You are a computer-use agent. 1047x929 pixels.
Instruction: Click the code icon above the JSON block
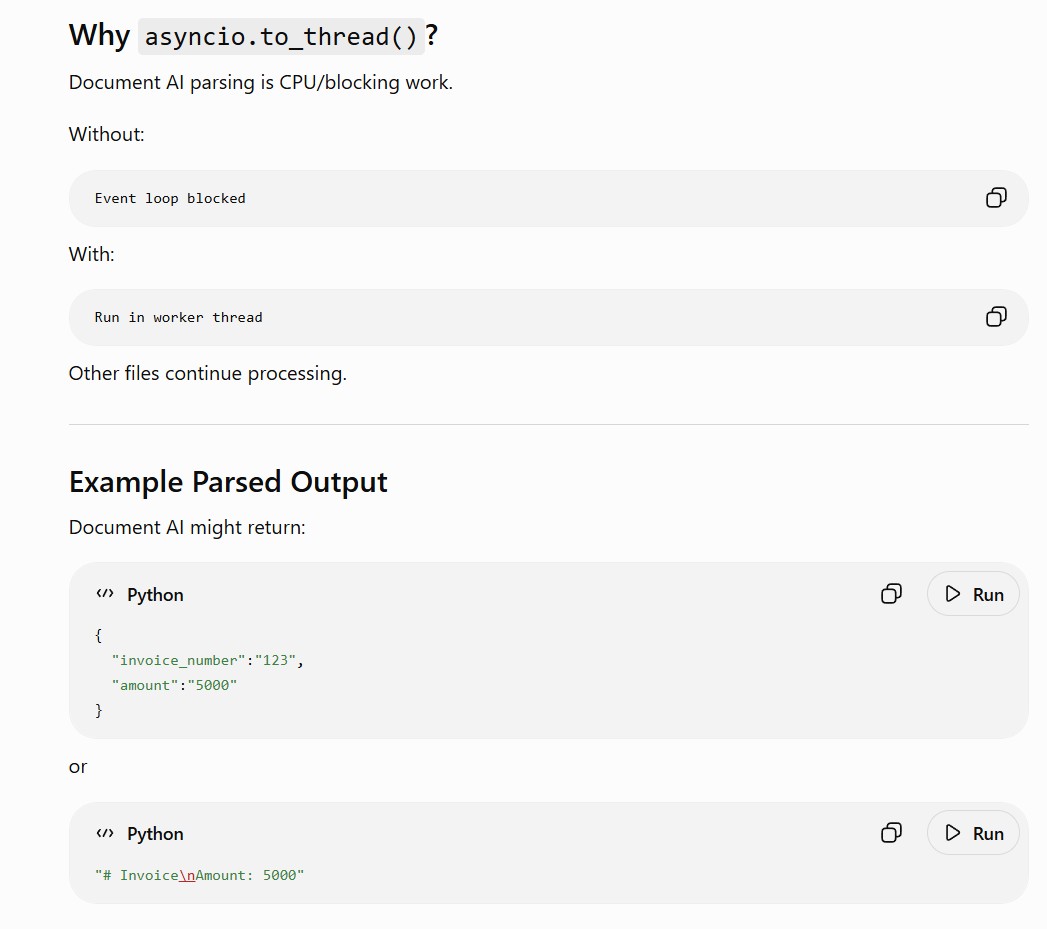pyautogui.click(x=105, y=594)
